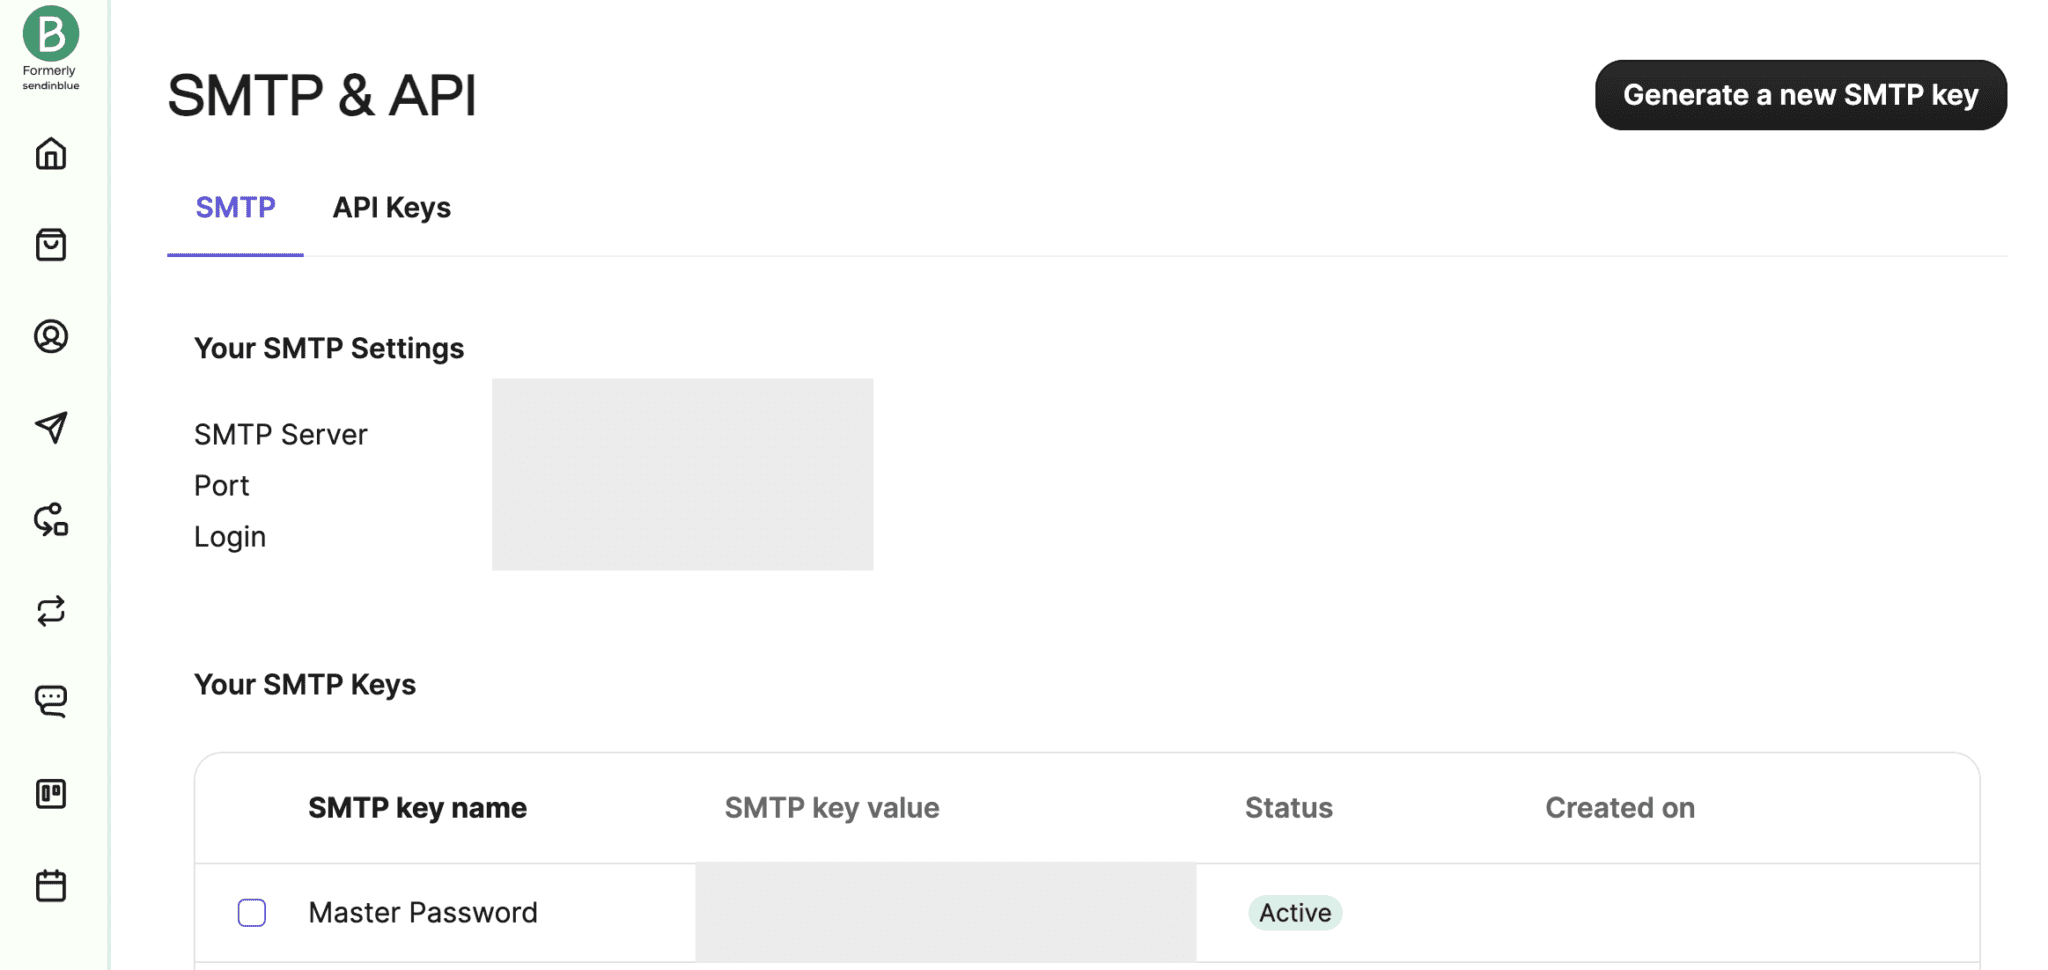
Task: Select the checkbox next to Master Password key
Action: coord(251,912)
